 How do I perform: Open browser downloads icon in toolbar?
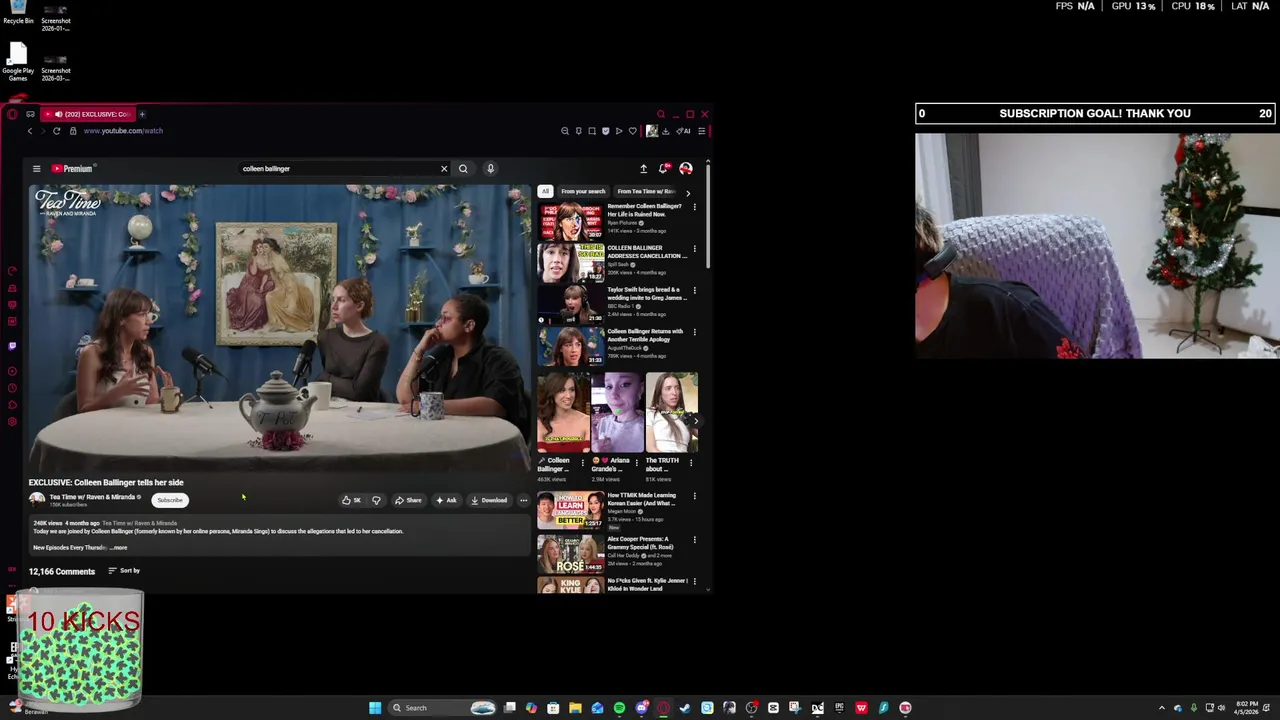pos(665,131)
